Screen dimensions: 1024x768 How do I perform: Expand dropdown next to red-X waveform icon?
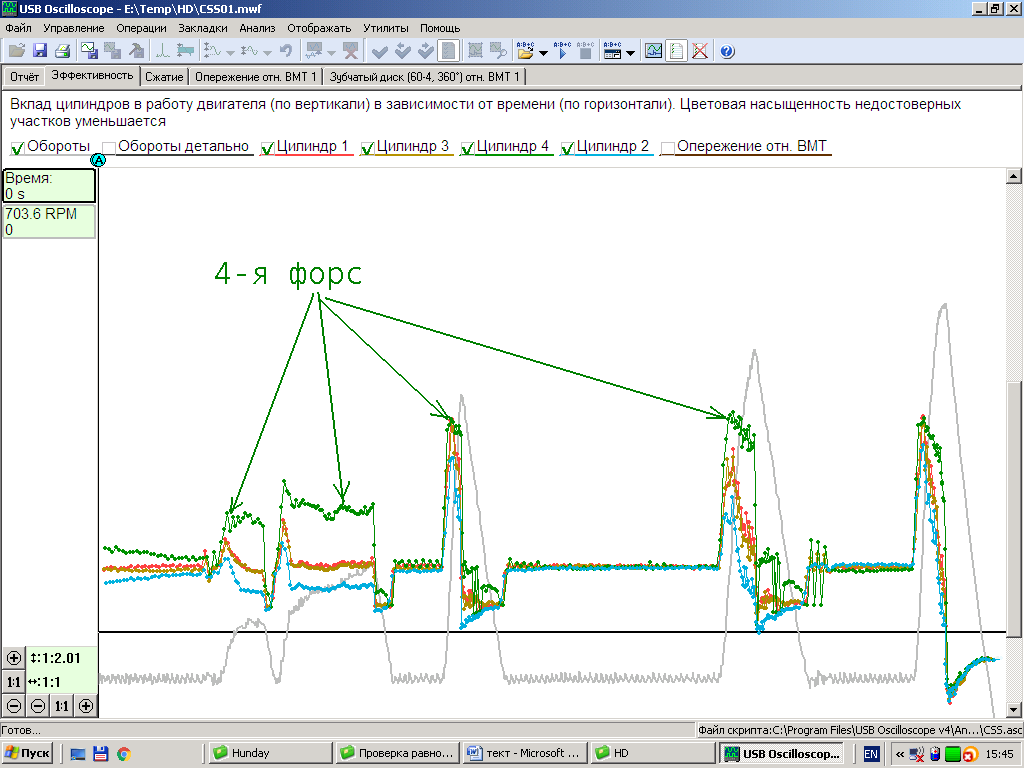(330, 51)
